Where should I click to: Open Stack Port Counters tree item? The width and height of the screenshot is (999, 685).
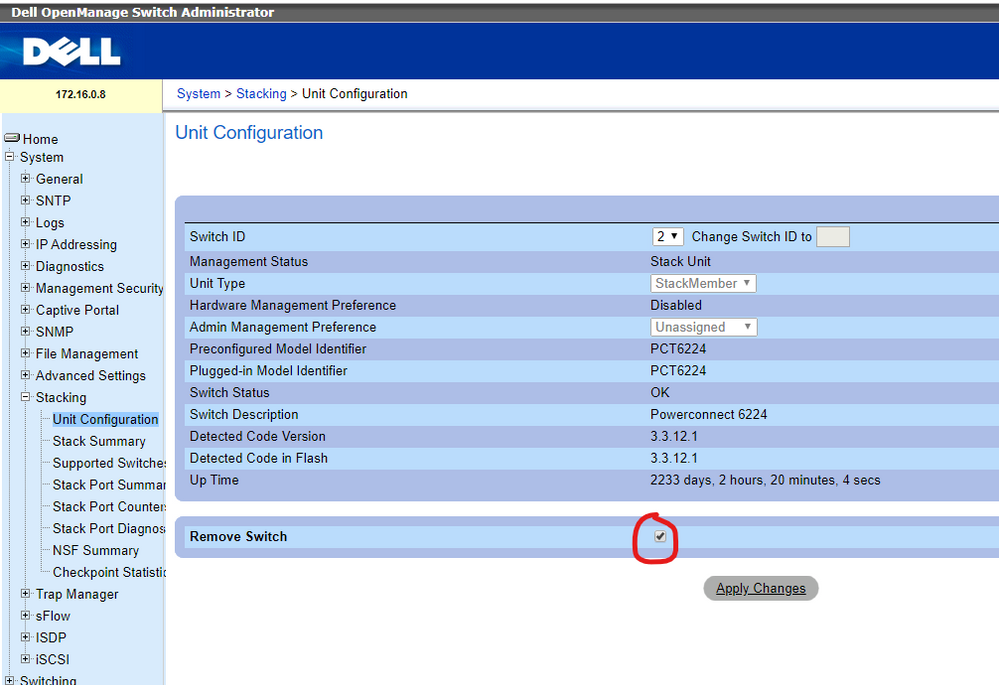[109, 507]
